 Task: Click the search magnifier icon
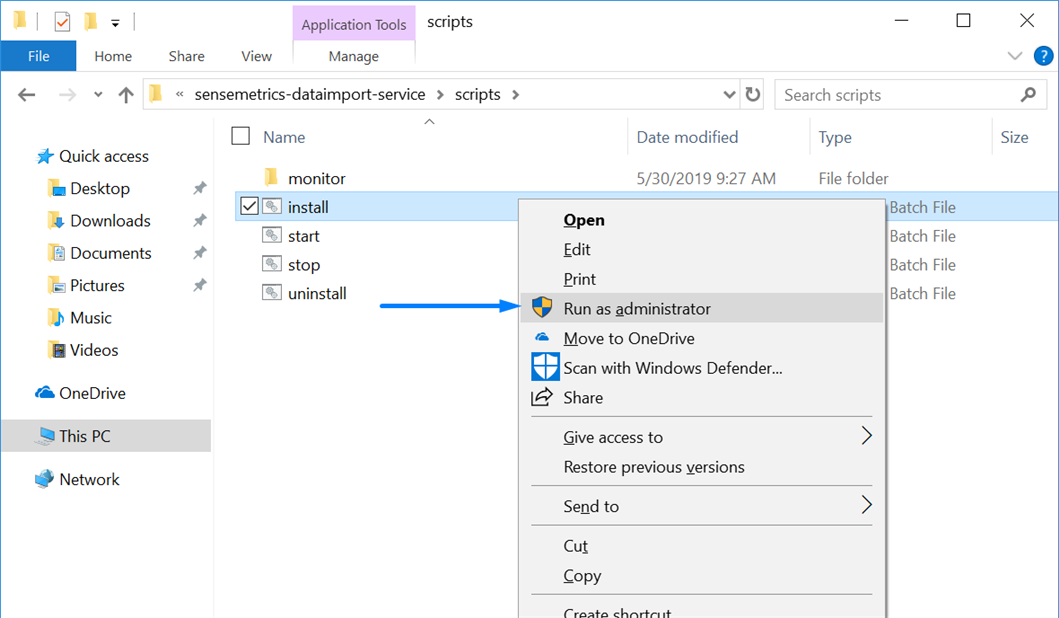1028,95
